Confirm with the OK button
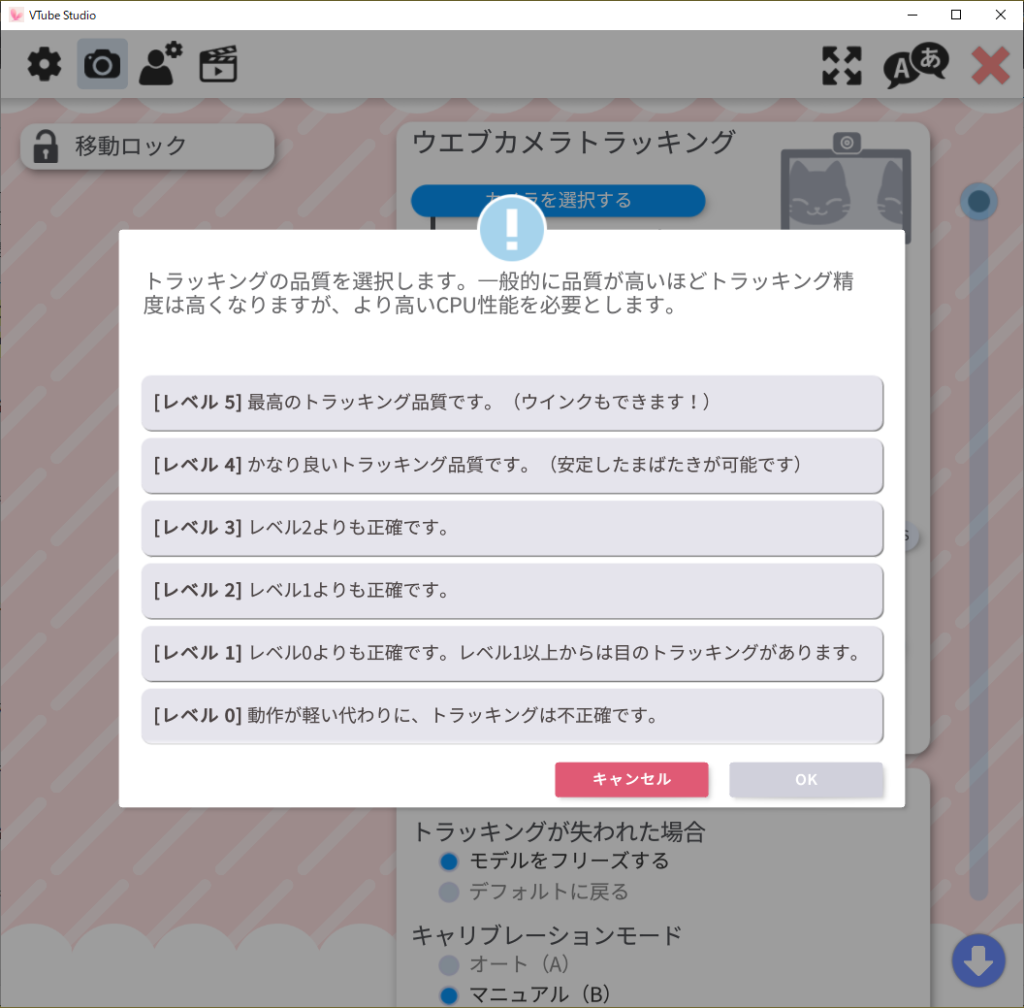The image size is (1024, 1008). [807, 780]
